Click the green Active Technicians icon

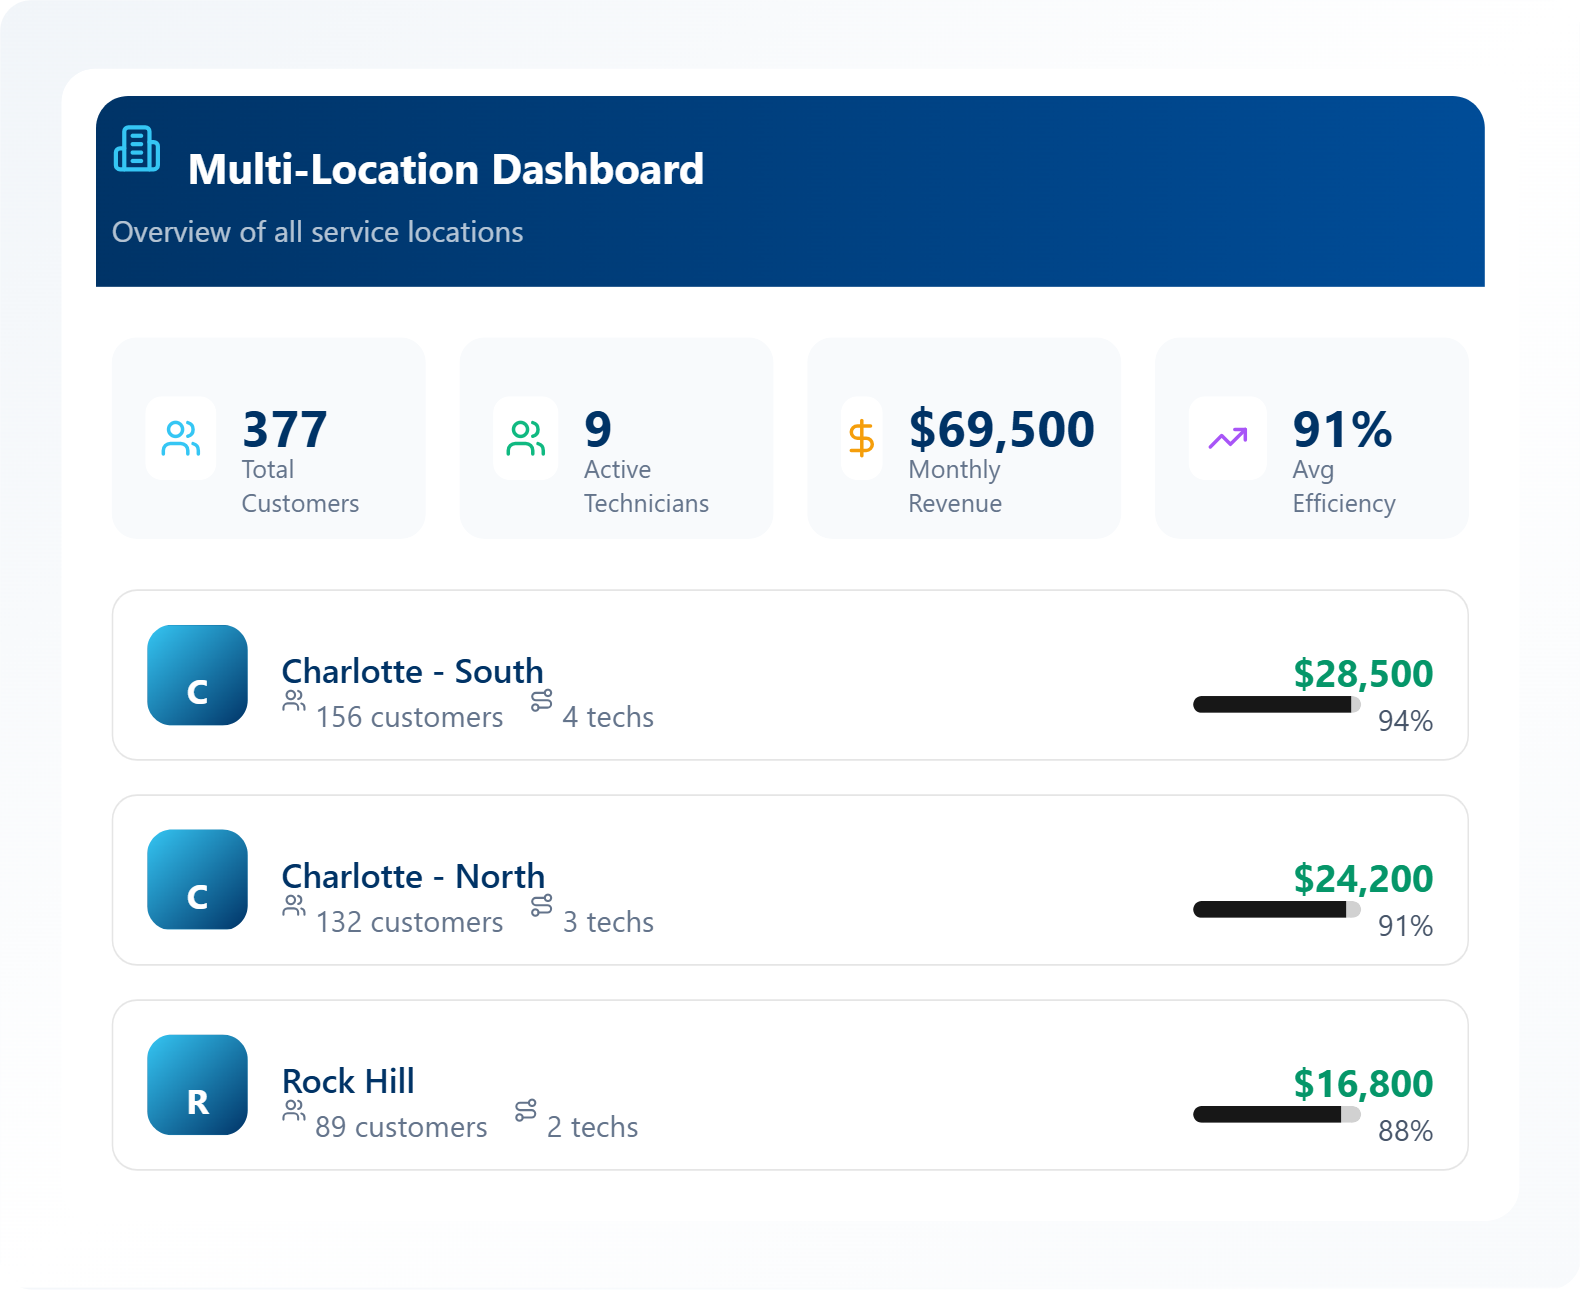click(x=526, y=438)
